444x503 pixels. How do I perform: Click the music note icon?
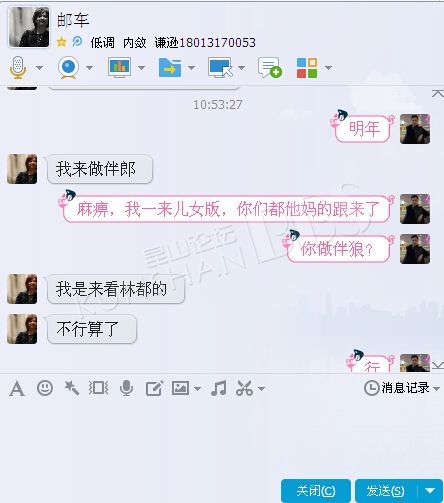(x=219, y=388)
